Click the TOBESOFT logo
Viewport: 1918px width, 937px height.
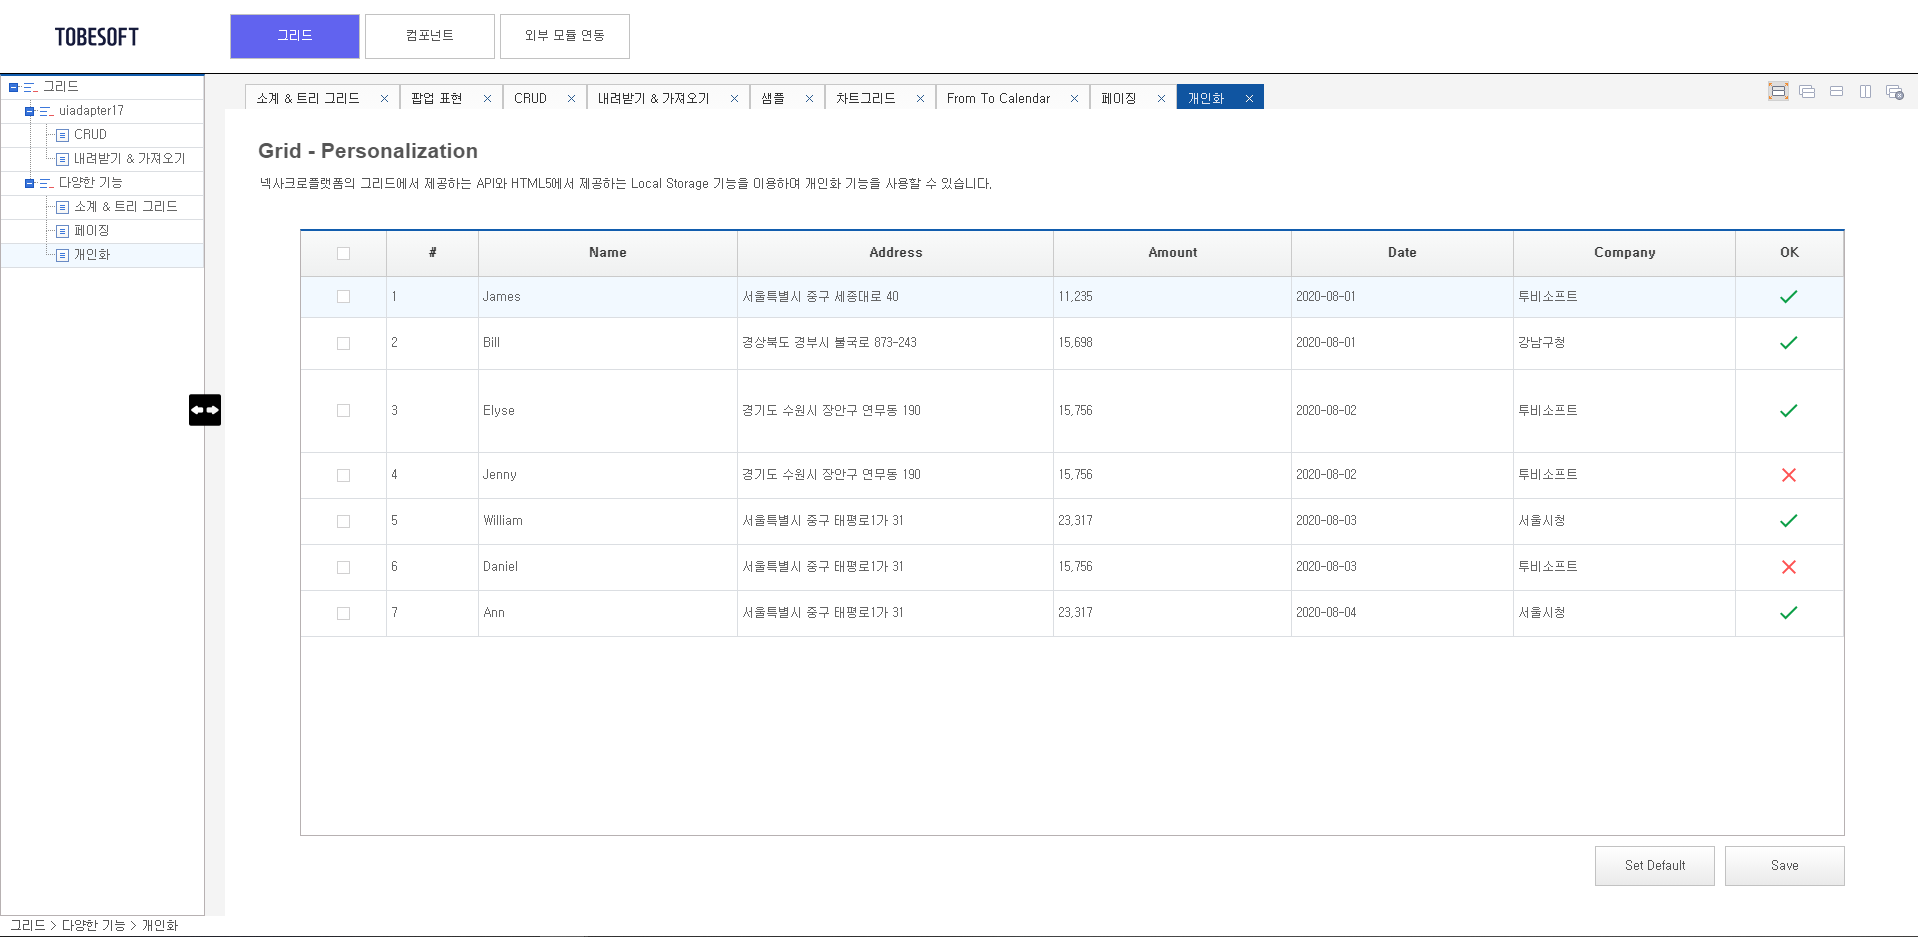click(x=95, y=36)
